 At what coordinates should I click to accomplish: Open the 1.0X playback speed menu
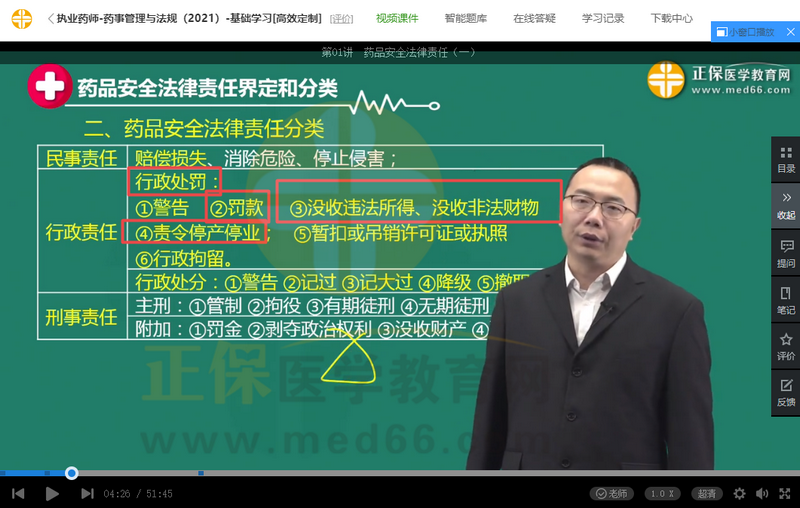[661, 494]
